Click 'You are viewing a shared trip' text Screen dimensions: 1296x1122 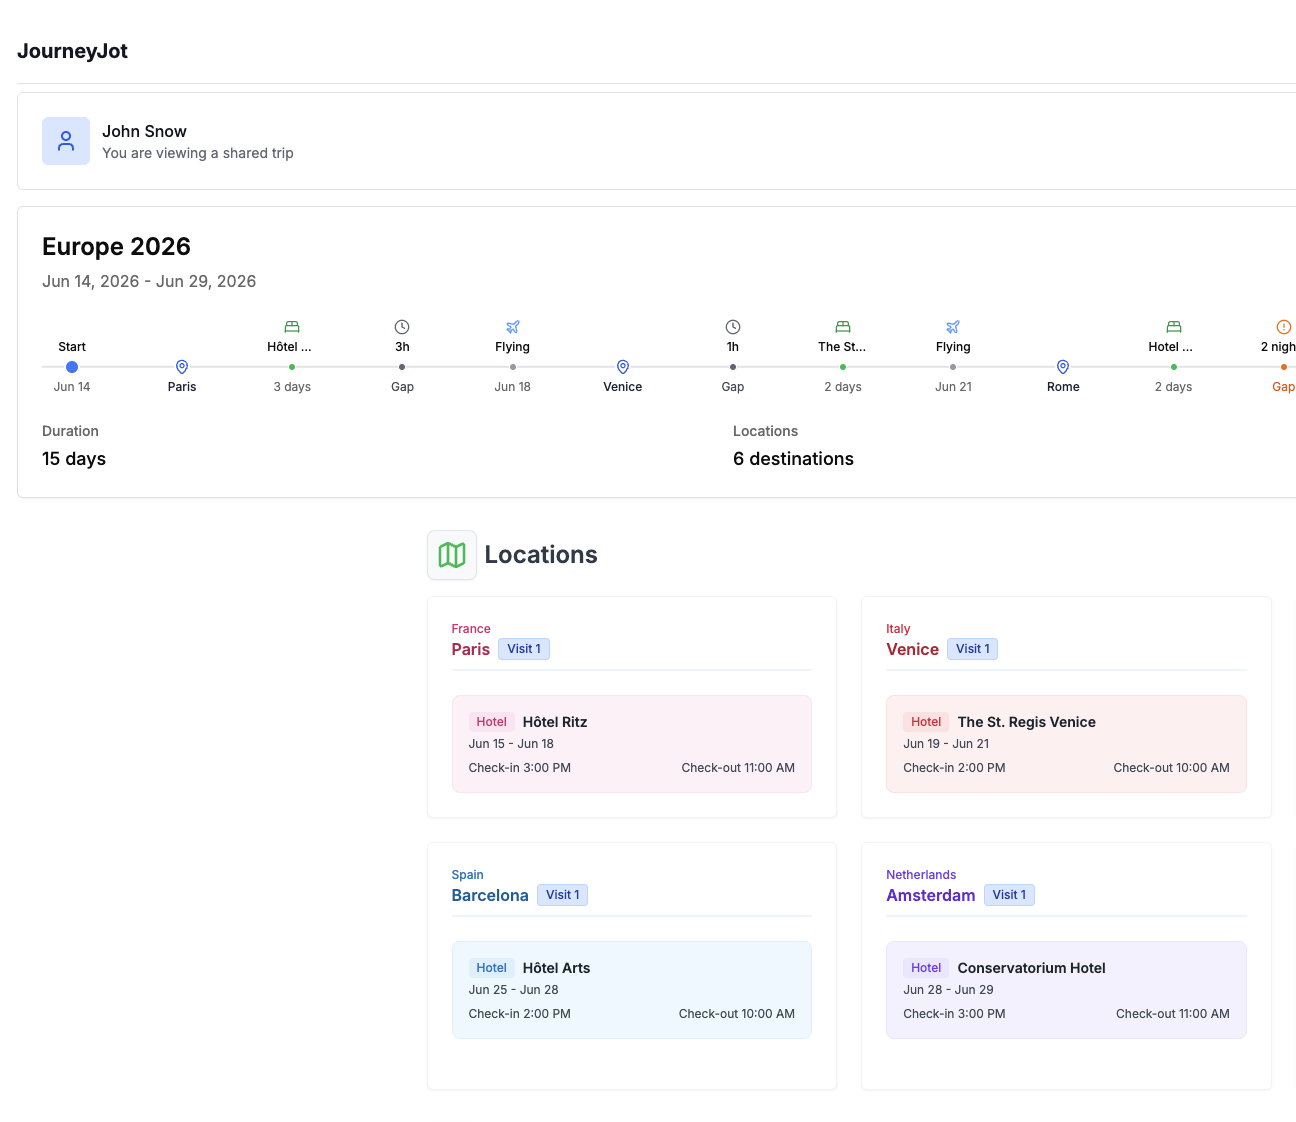pyautogui.click(x=198, y=153)
